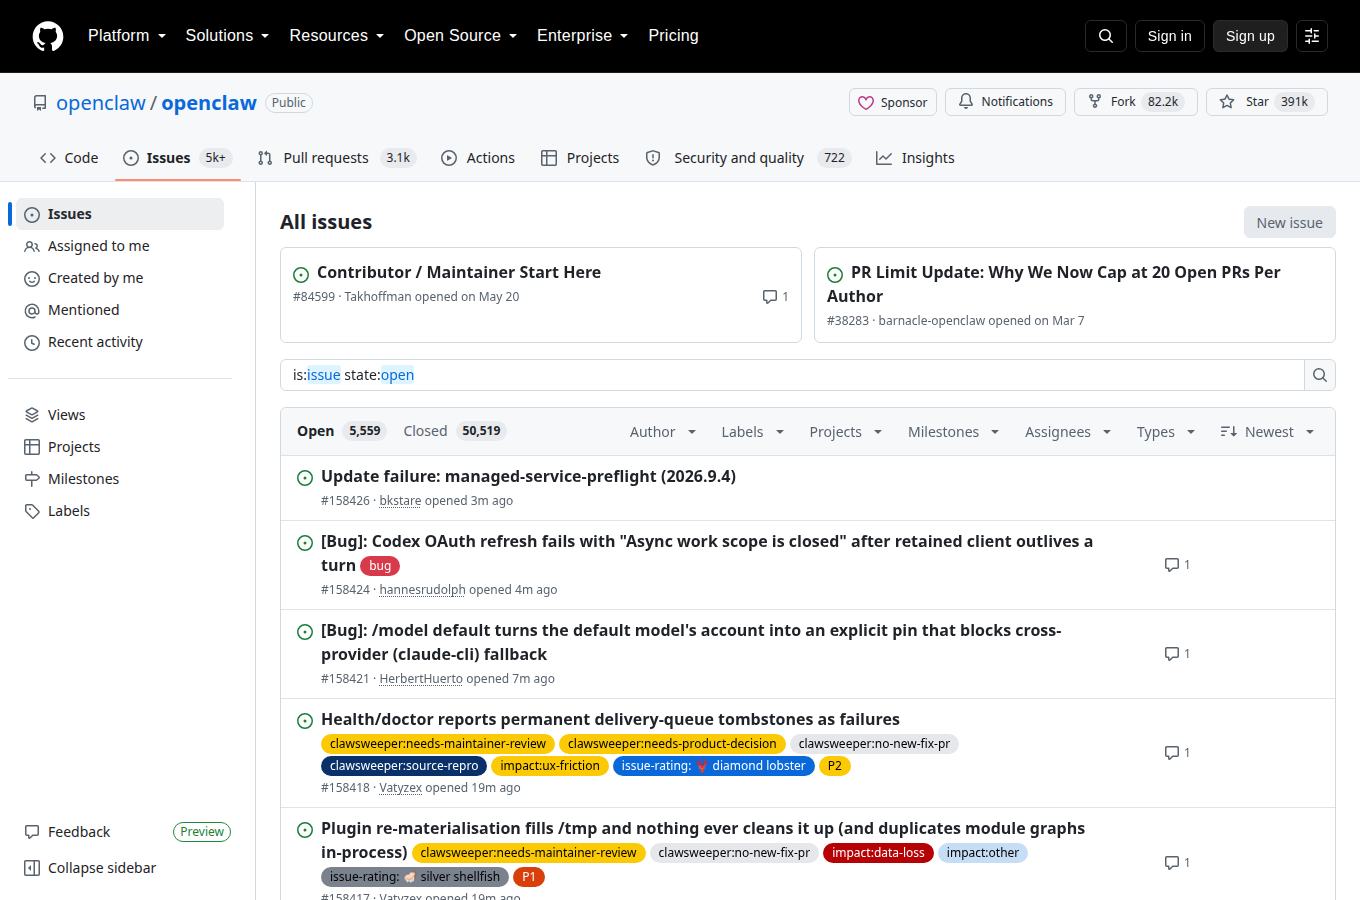
Task: Show Open issues filter
Action: (x=340, y=431)
